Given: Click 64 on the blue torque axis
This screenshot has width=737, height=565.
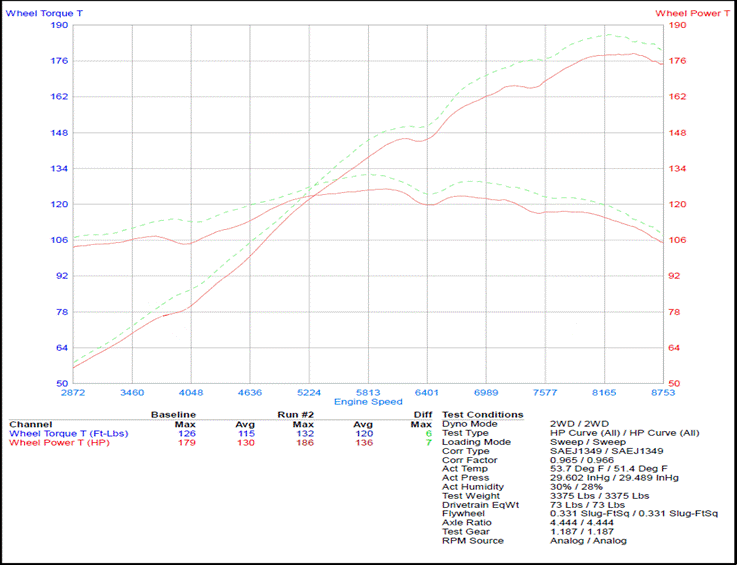Looking at the screenshot, I should click(62, 348).
